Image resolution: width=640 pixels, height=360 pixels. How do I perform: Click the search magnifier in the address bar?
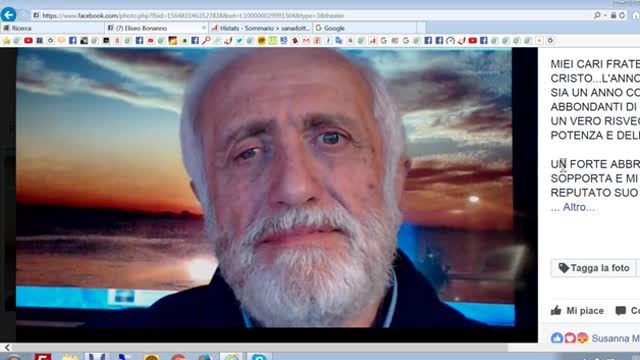click(597, 16)
